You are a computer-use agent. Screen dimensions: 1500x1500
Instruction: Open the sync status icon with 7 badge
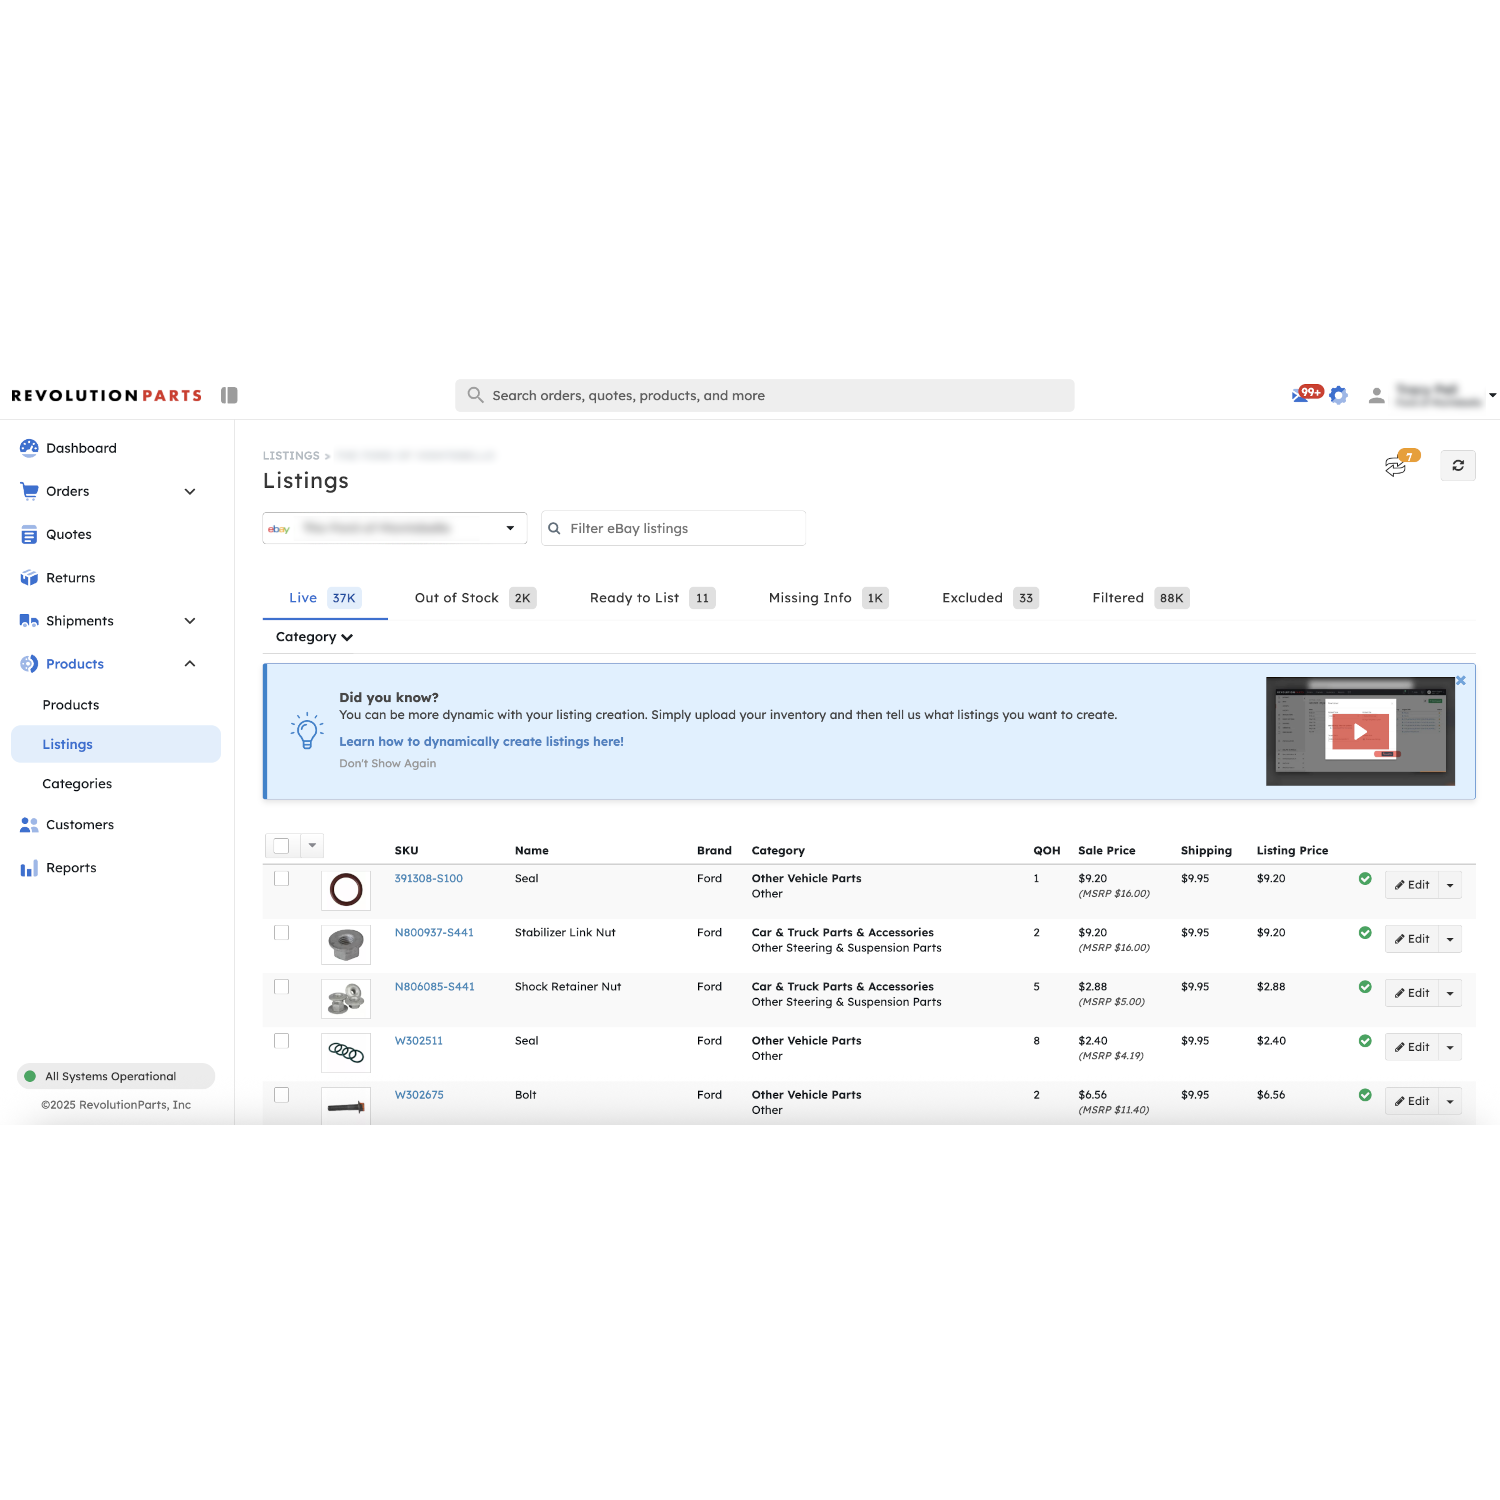coord(1400,464)
